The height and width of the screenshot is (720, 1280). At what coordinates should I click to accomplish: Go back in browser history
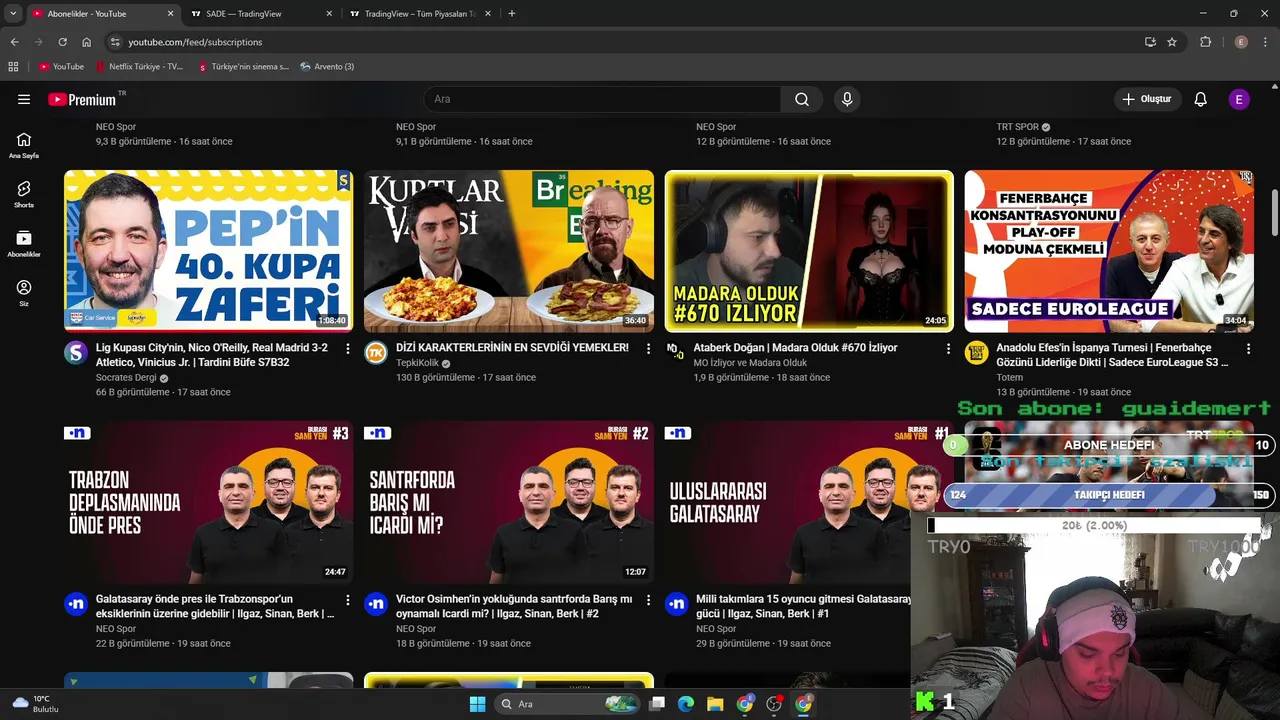(14, 42)
